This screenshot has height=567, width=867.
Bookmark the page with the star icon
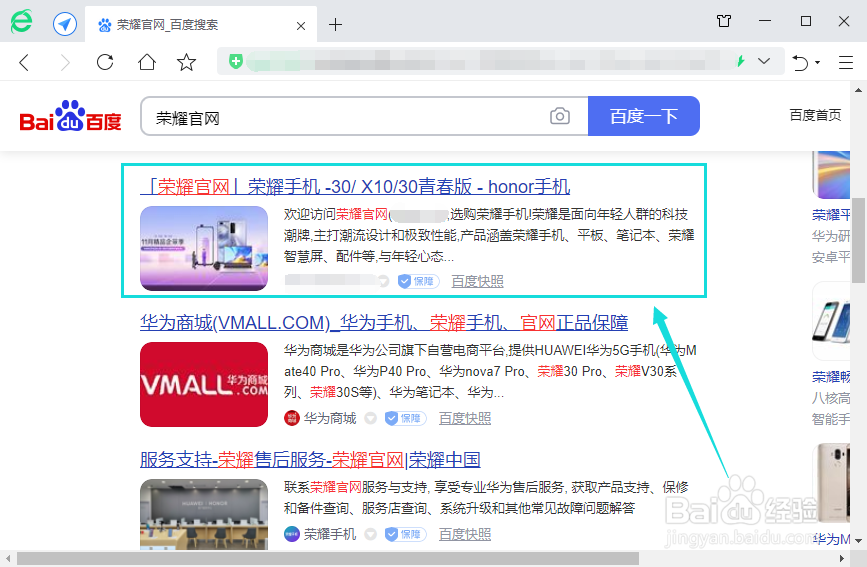click(186, 62)
